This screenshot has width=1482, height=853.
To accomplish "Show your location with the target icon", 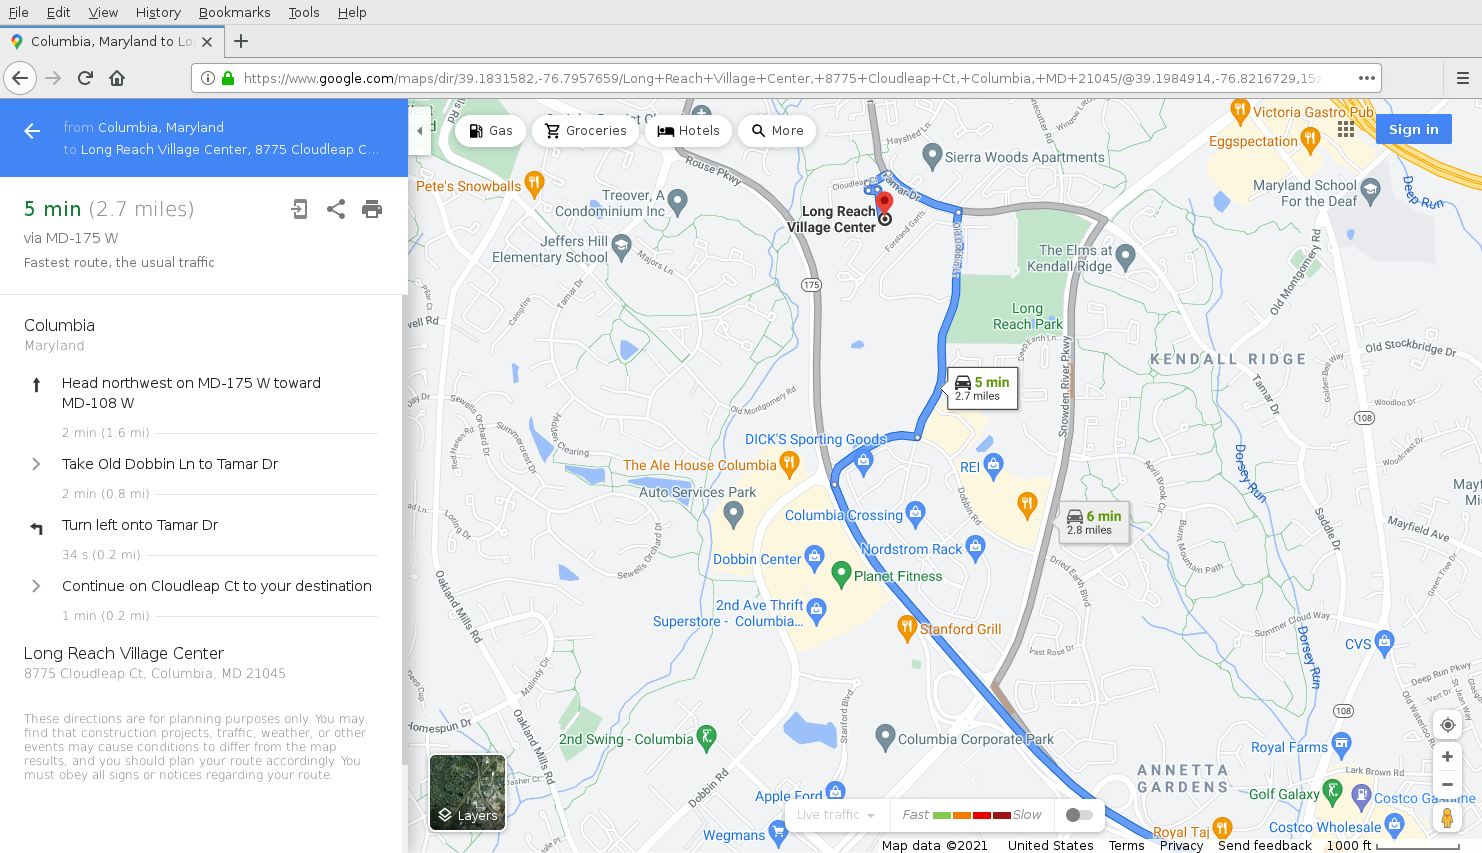I will coord(1447,725).
